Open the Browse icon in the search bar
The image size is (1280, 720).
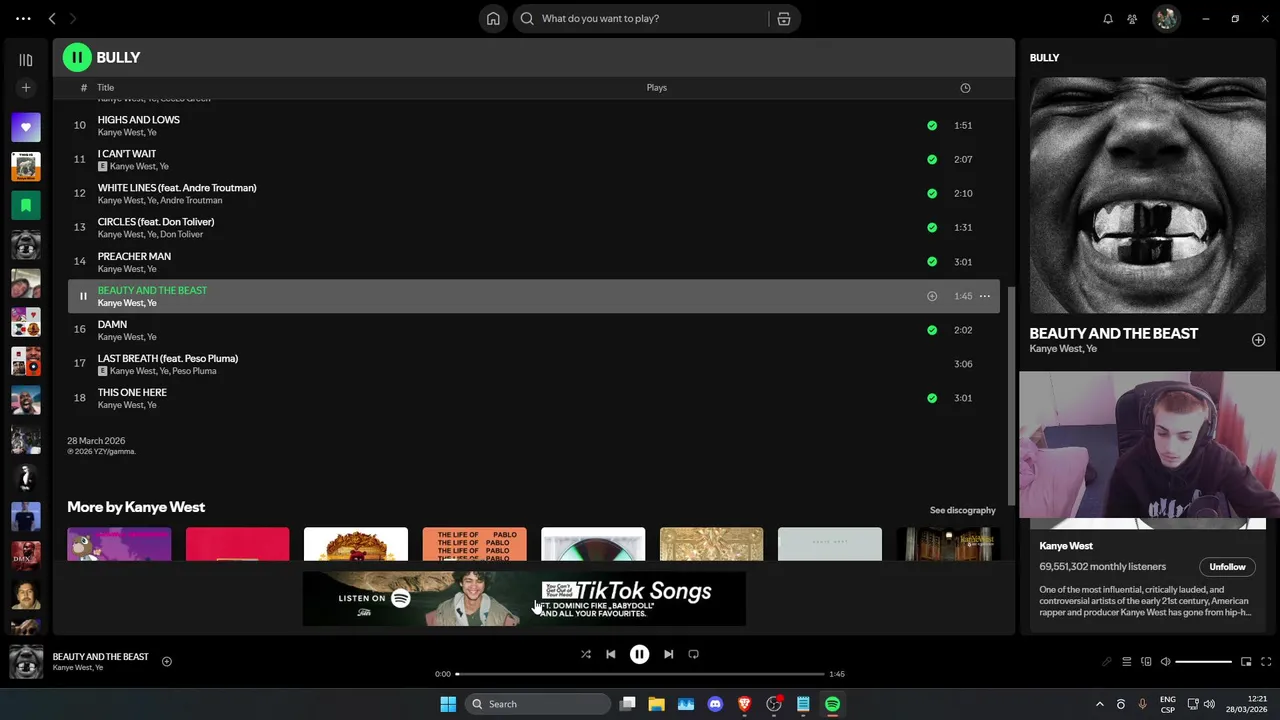tap(783, 18)
